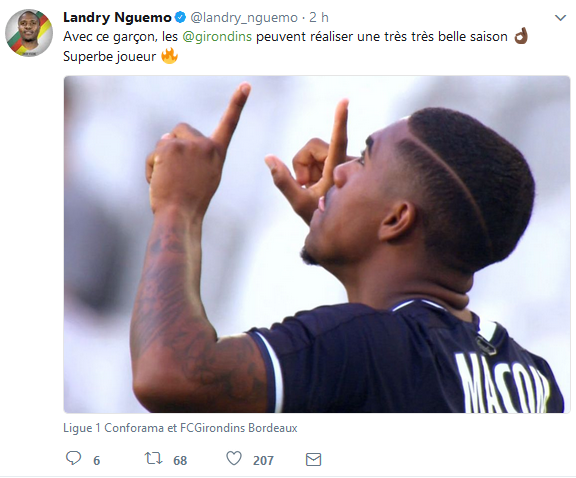Like the tweet with the heart icon
This screenshot has width=576, height=478.
click(234, 459)
